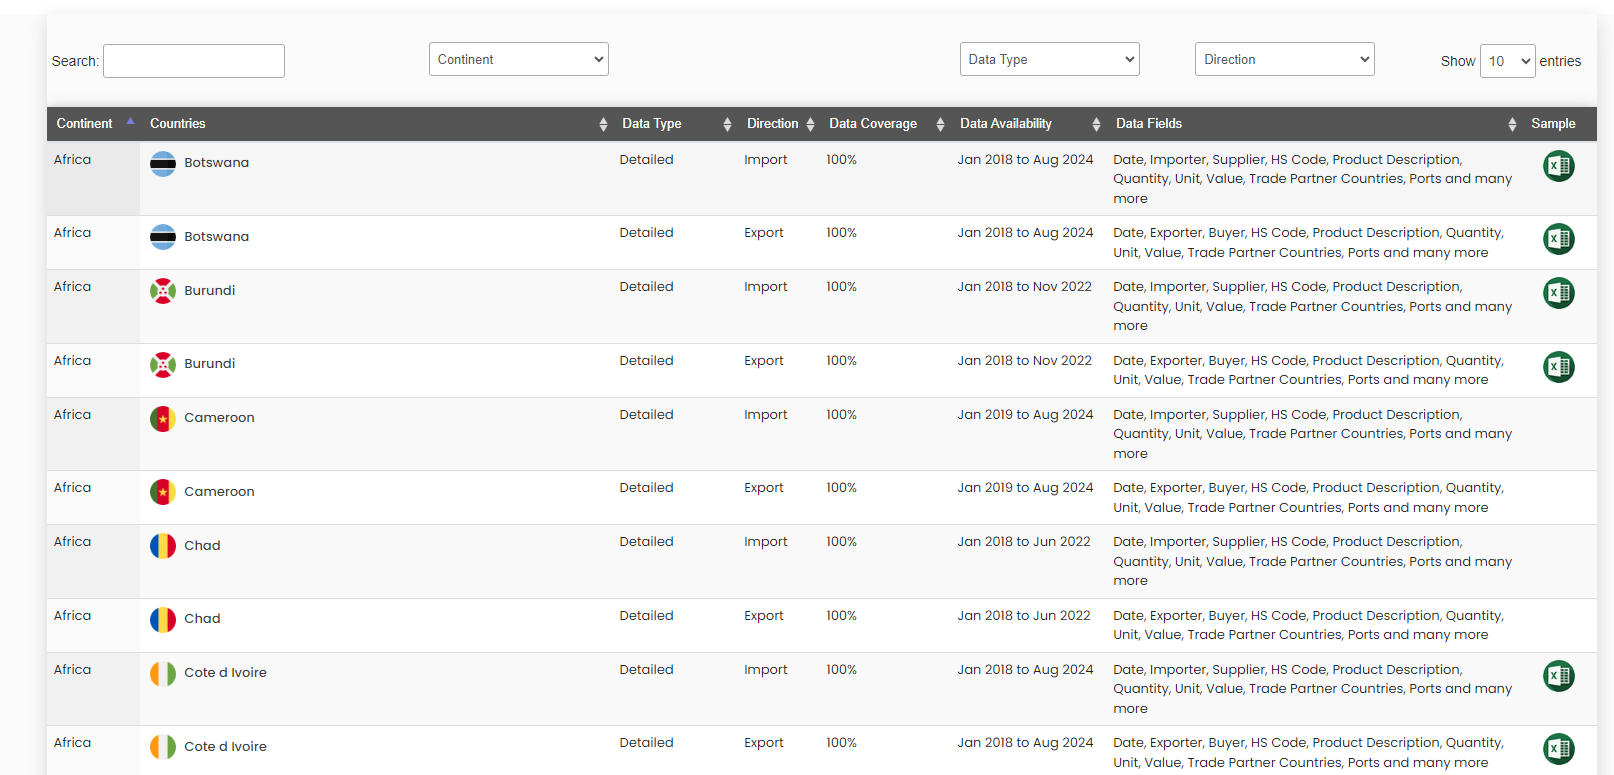Image resolution: width=1614 pixels, height=775 pixels.
Task: Click Botswana flag icon in Export row
Action: pyautogui.click(x=163, y=237)
